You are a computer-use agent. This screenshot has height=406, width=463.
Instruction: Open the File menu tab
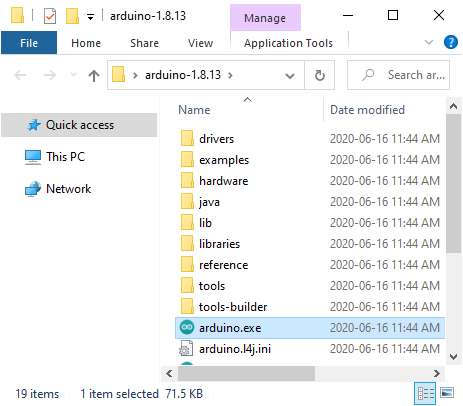(x=29, y=43)
